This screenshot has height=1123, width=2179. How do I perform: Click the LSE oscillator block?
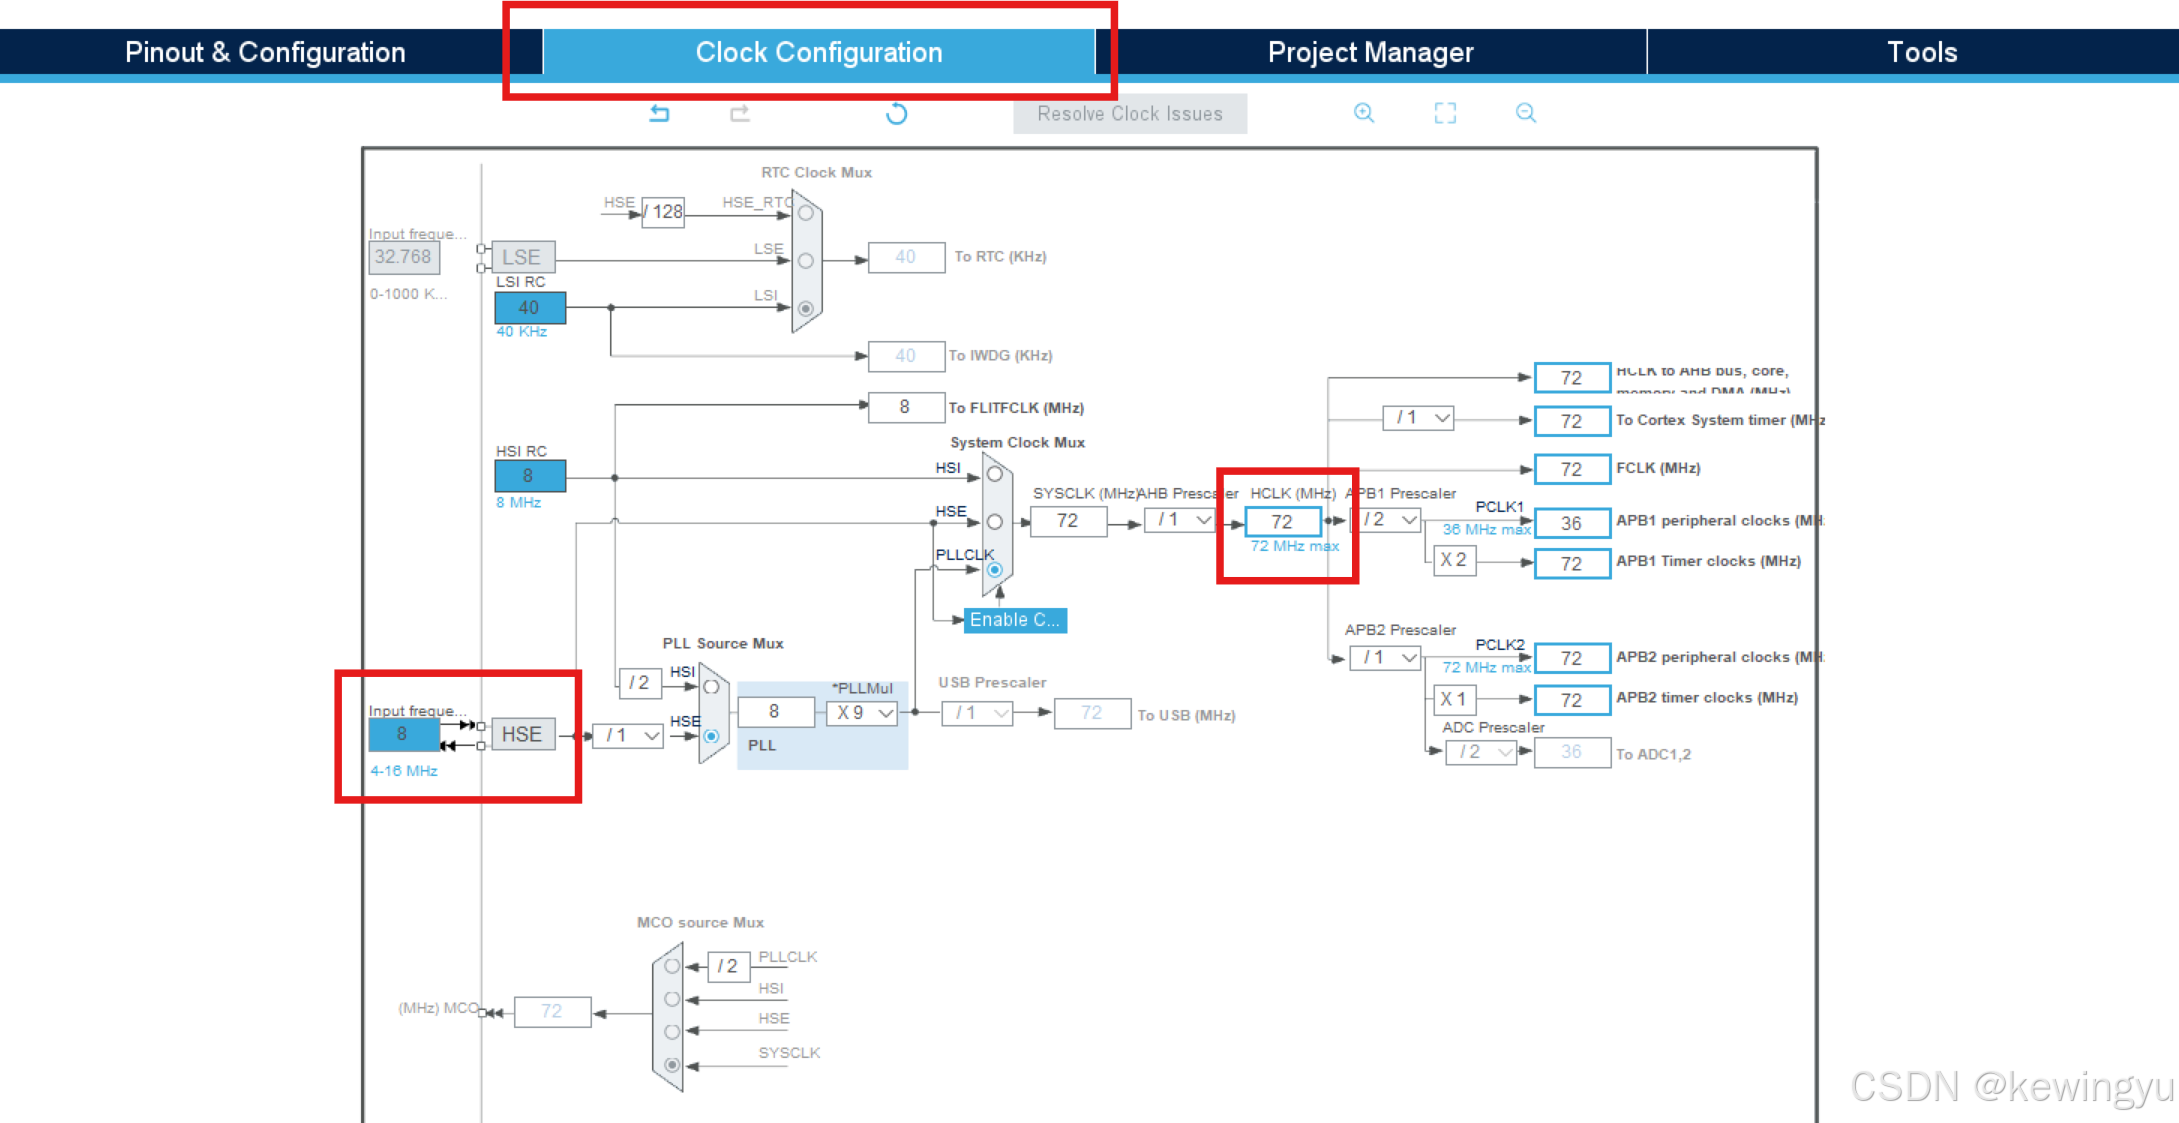pos(522,257)
